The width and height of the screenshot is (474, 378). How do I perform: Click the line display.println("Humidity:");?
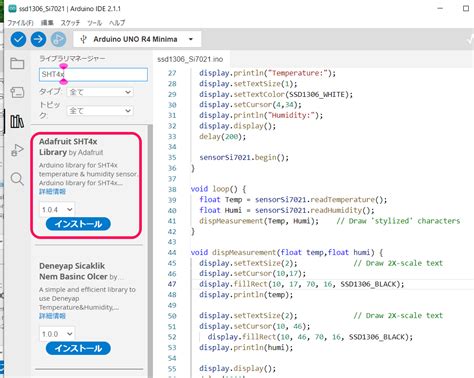(x=261, y=115)
